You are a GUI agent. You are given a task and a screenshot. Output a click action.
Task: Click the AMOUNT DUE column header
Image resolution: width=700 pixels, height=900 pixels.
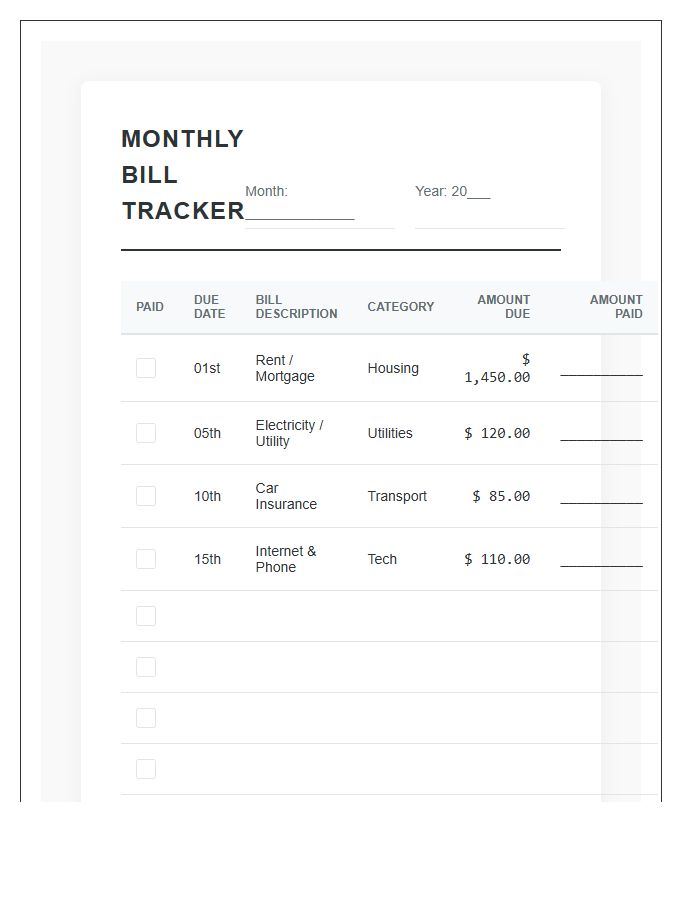click(x=503, y=307)
